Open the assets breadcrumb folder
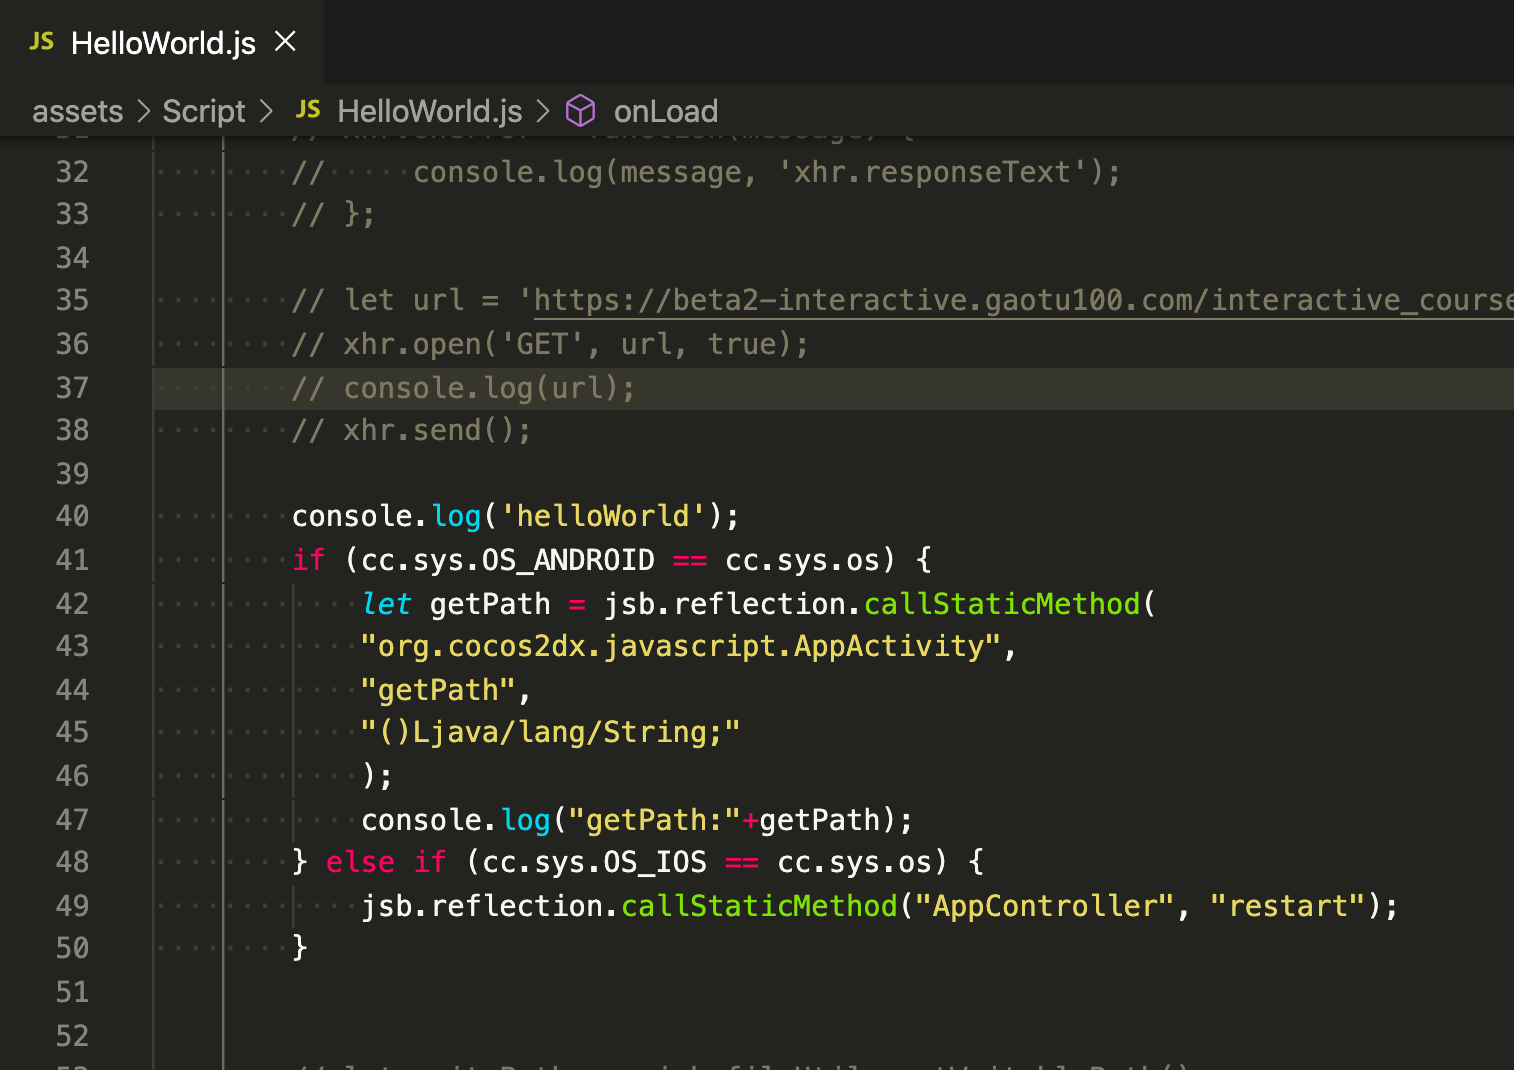Image resolution: width=1514 pixels, height=1070 pixels. click(77, 111)
